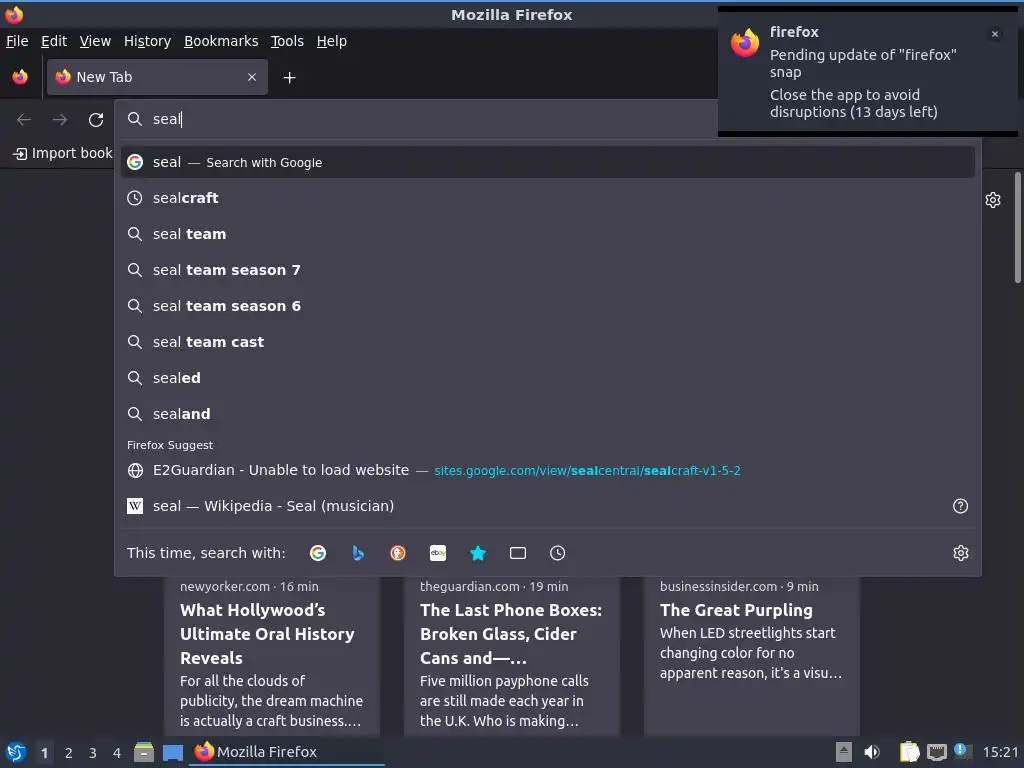The image size is (1024, 768).
Task: Switch to workspace 2
Action: click(69, 753)
